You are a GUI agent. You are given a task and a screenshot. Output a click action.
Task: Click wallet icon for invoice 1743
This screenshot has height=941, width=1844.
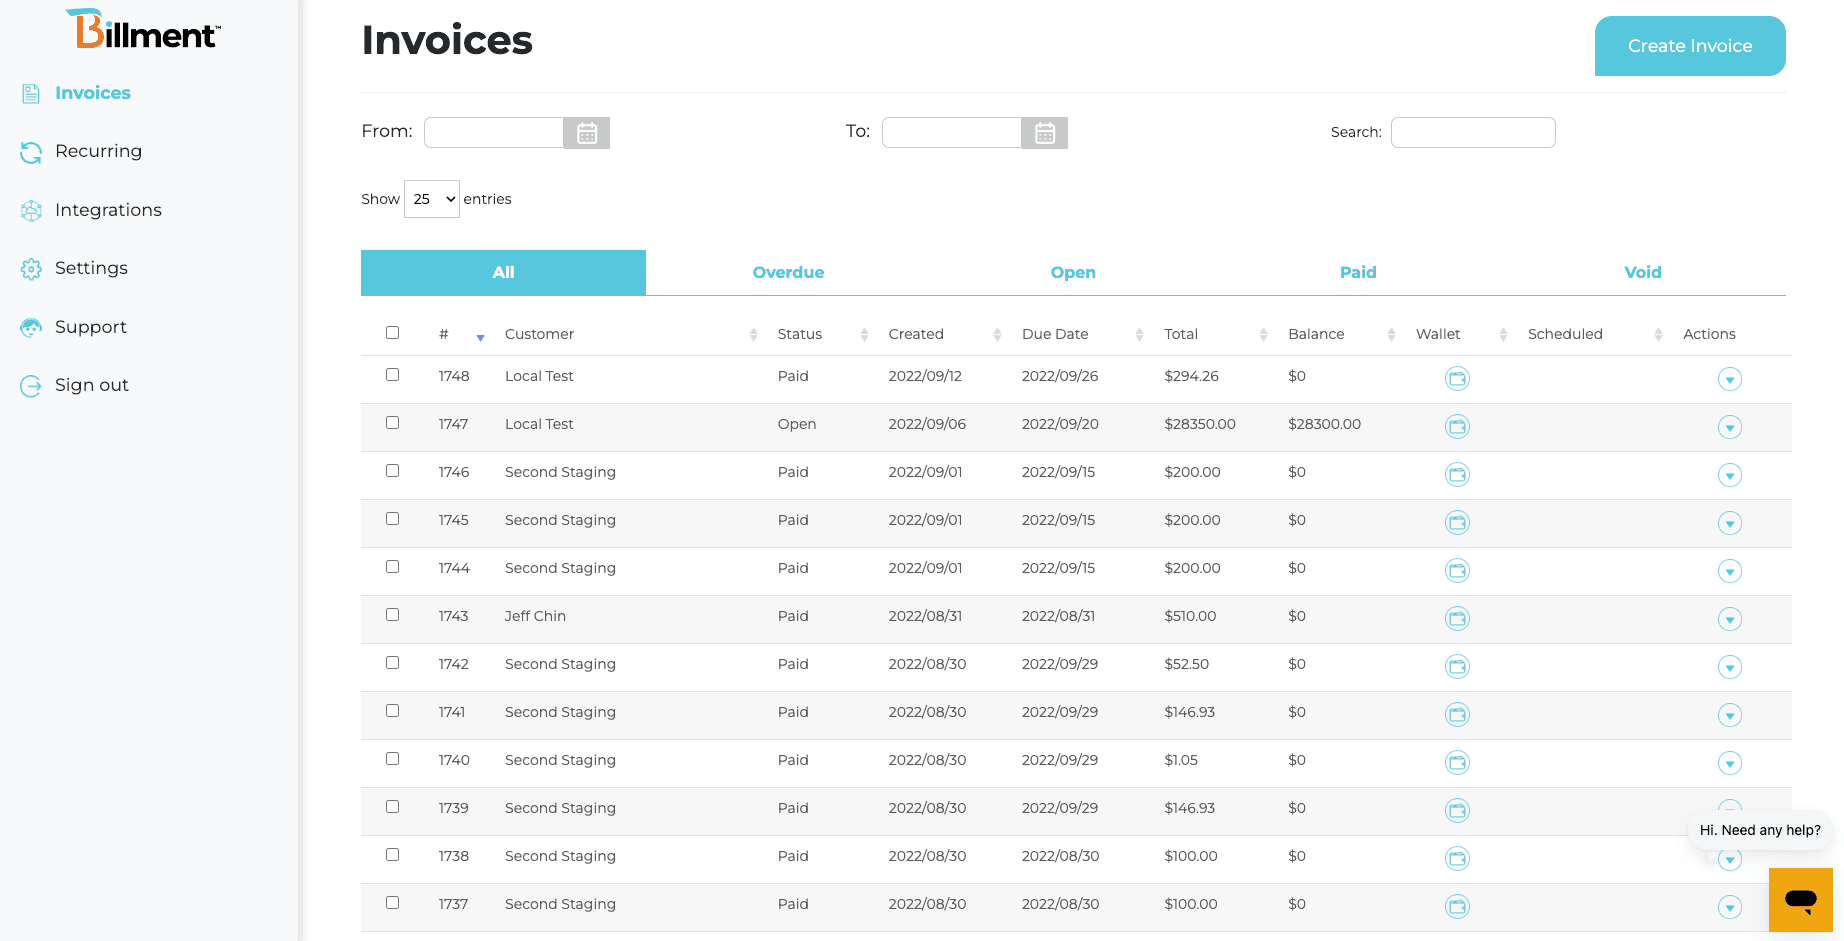pyautogui.click(x=1457, y=619)
